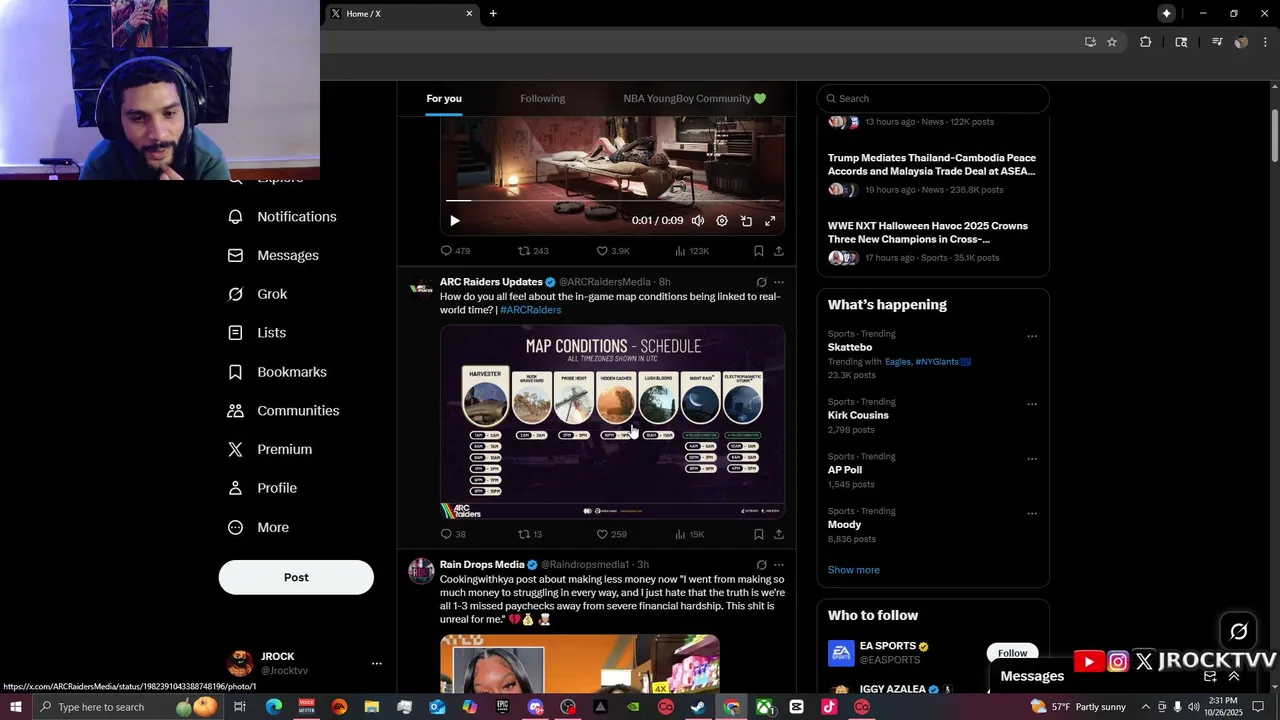Screen dimensions: 1280x720
Task: Open picture-in-picture for the video
Action: [x=746, y=221]
